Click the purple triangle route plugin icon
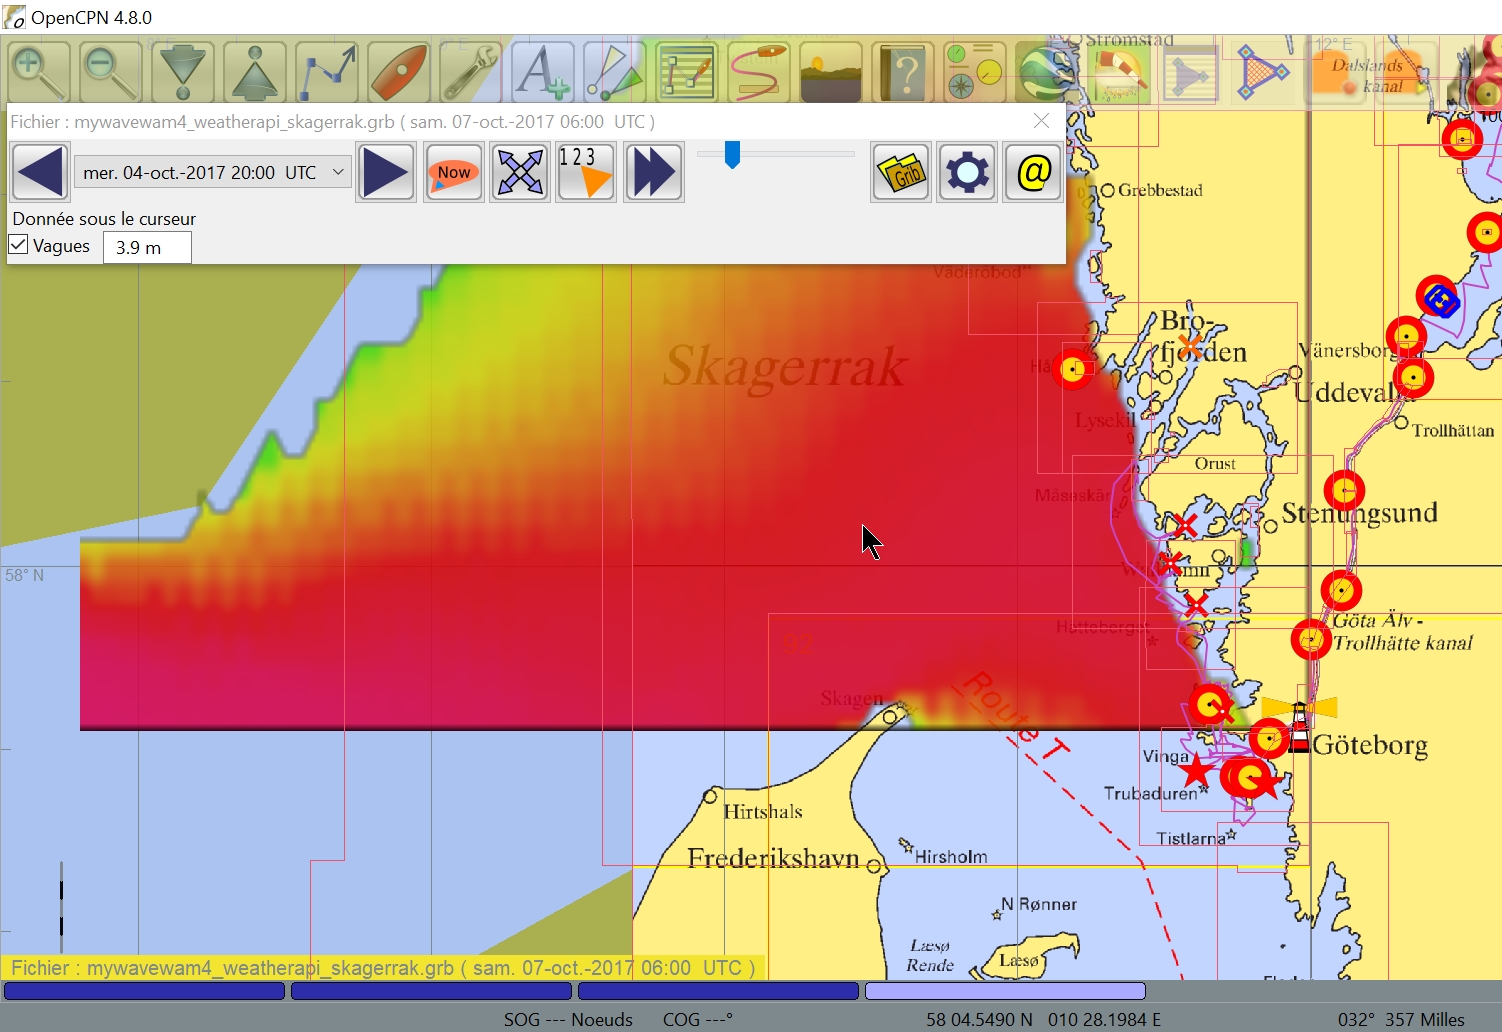The image size is (1502, 1032). pyautogui.click(x=1191, y=71)
